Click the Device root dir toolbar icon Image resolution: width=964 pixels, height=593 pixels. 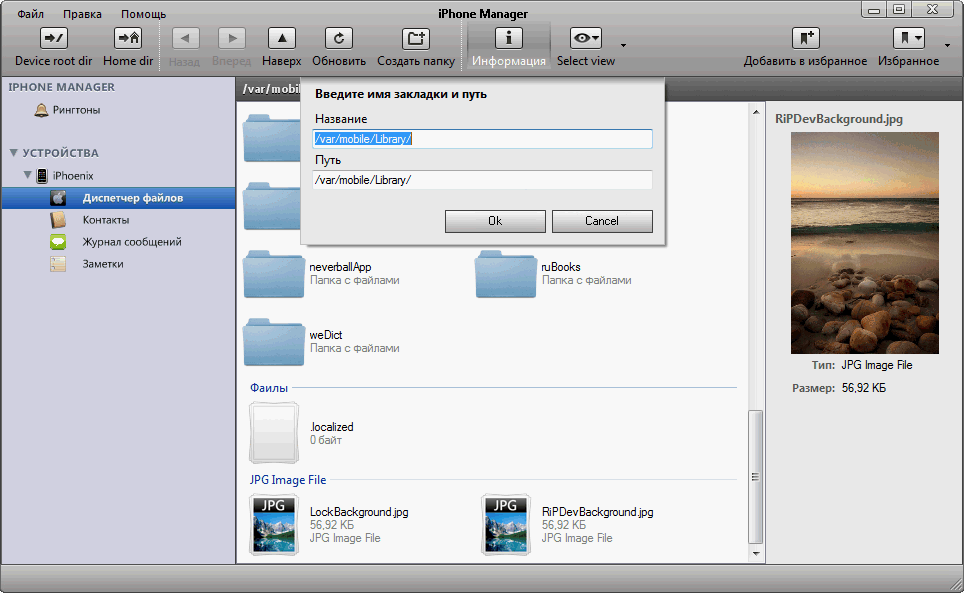click(53, 39)
